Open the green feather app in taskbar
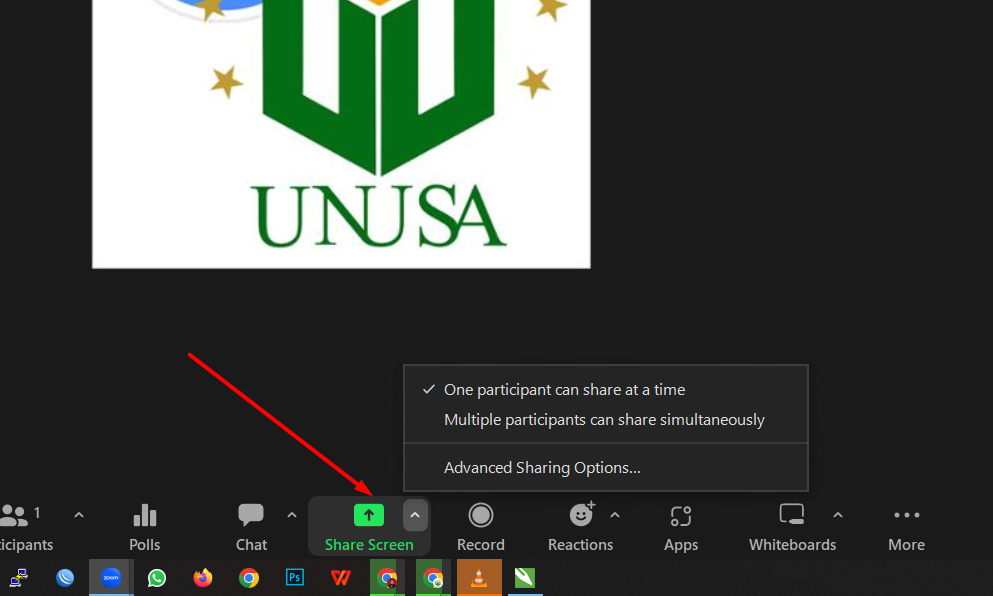 click(525, 578)
